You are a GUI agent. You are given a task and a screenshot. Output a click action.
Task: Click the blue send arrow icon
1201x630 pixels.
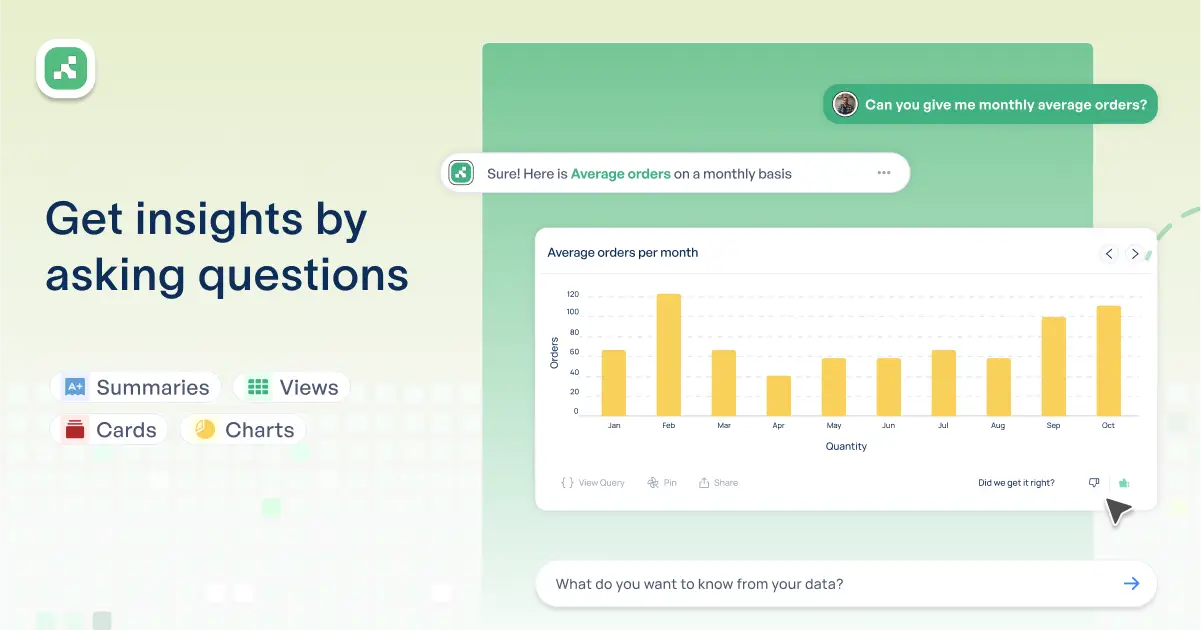coord(1131,584)
